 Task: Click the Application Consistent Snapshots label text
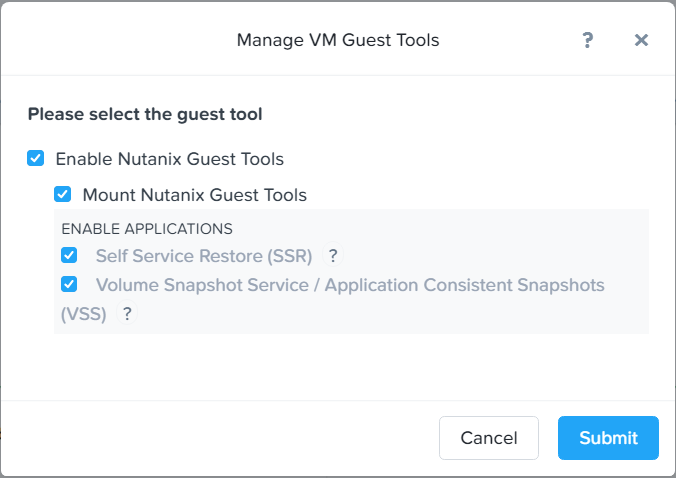point(464,285)
